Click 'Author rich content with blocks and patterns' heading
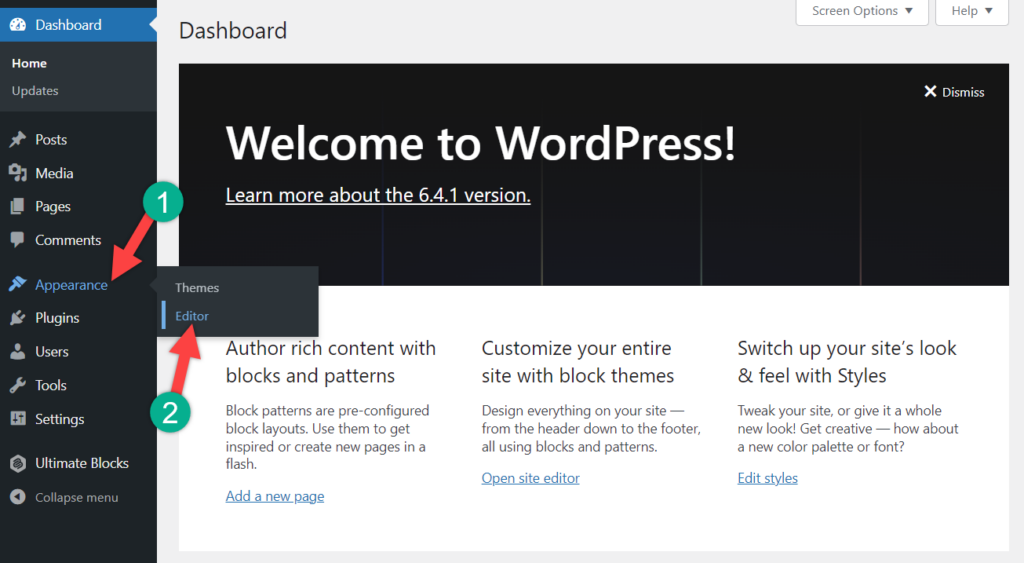Viewport: 1024px width, 563px height. tap(331, 362)
